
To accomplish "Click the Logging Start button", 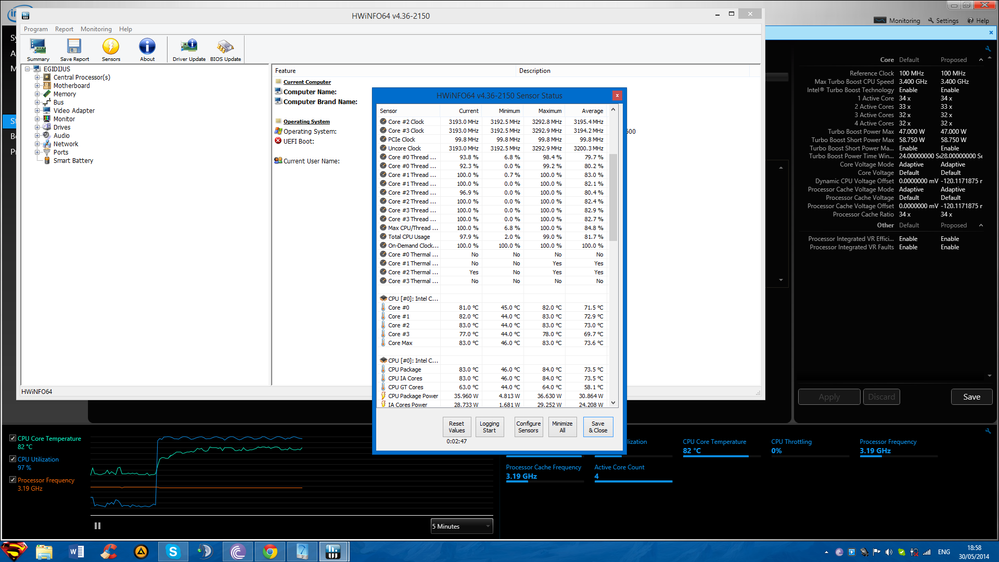I will point(489,426).
